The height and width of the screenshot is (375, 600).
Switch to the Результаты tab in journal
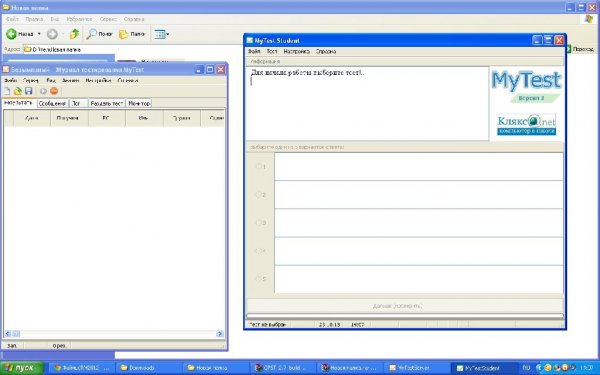coord(19,103)
